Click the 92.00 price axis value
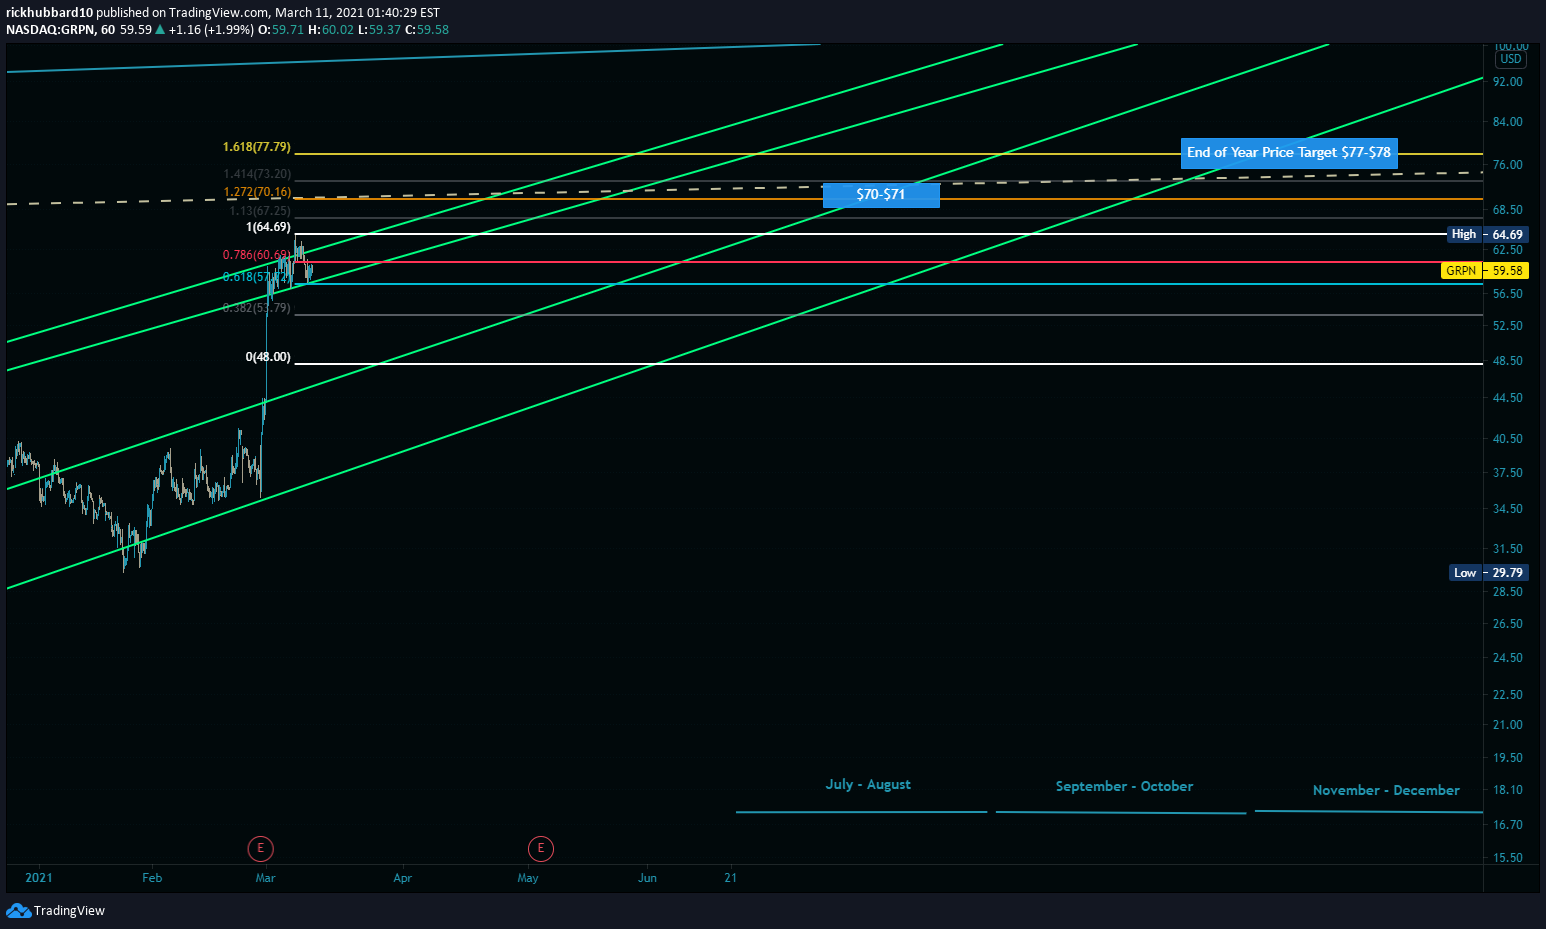 coord(1508,82)
